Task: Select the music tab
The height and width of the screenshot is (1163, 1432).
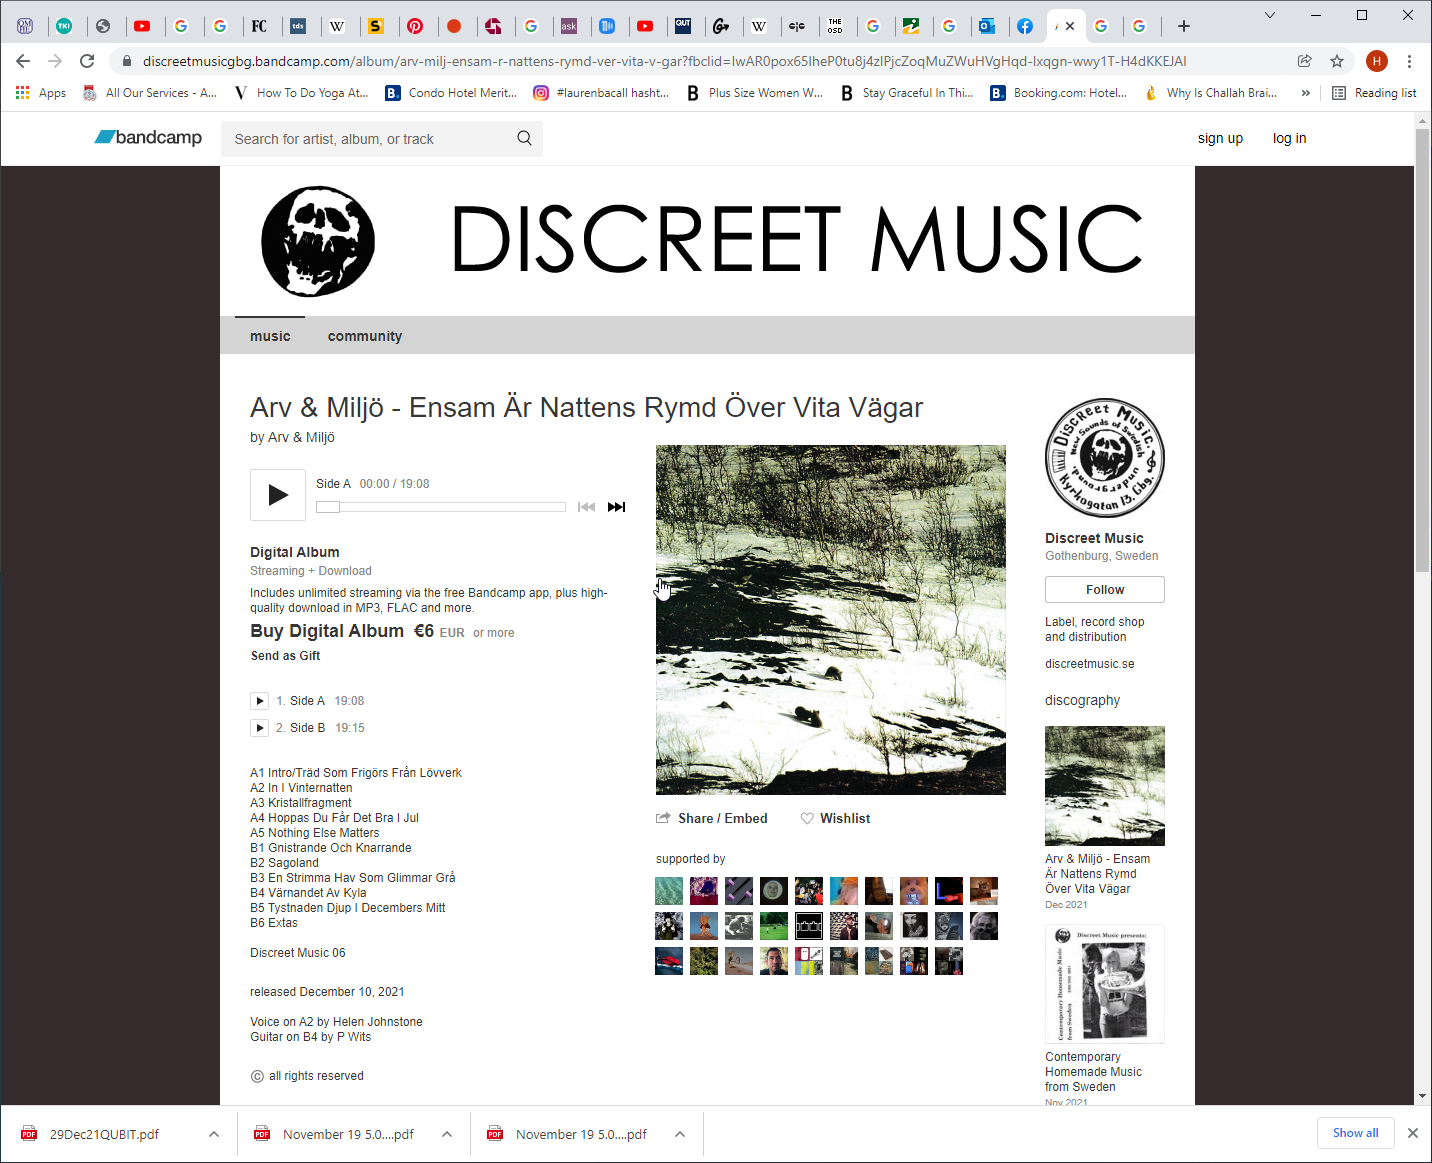Action: coord(270,336)
